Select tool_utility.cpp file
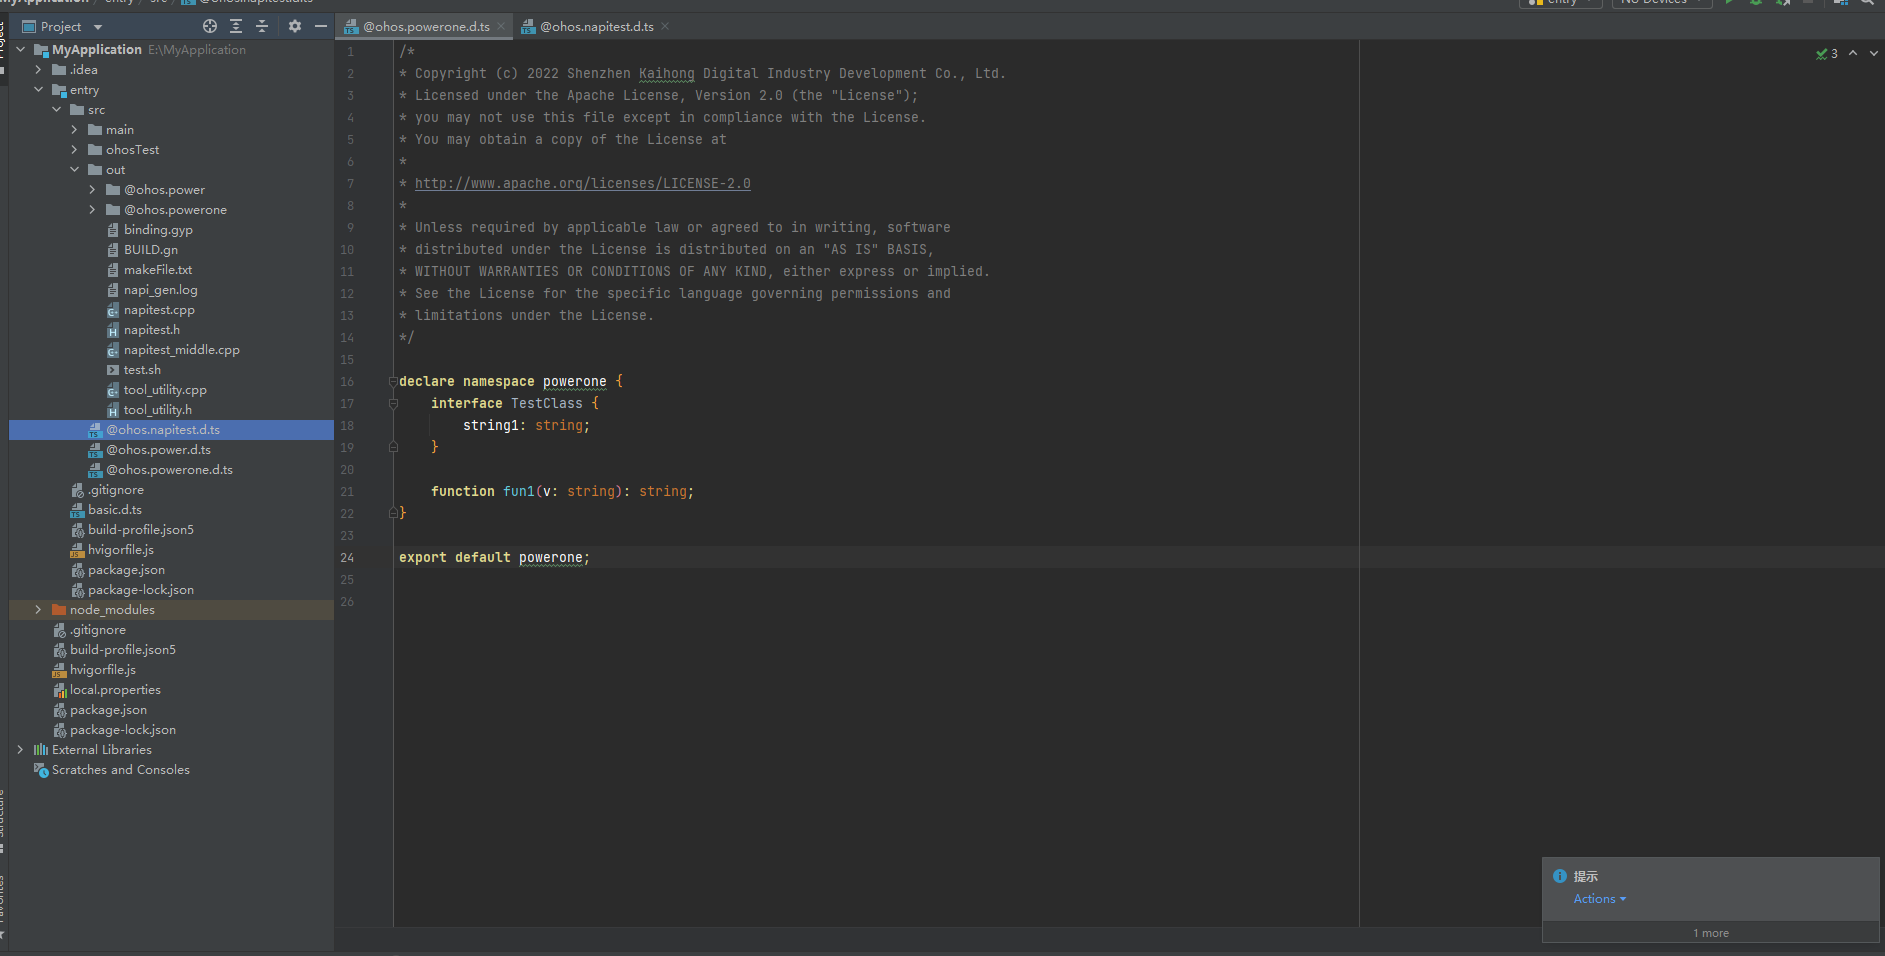The width and height of the screenshot is (1885, 956). (165, 389)
